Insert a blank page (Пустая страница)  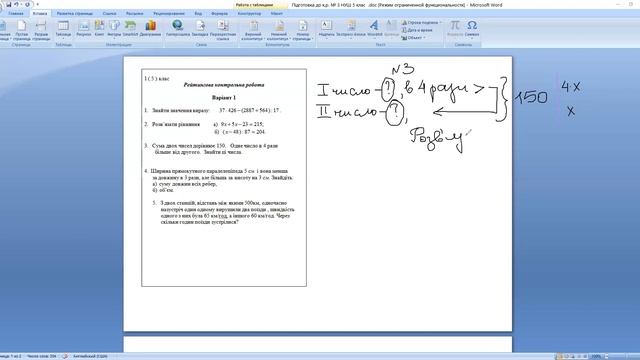[x=21, y=30]
